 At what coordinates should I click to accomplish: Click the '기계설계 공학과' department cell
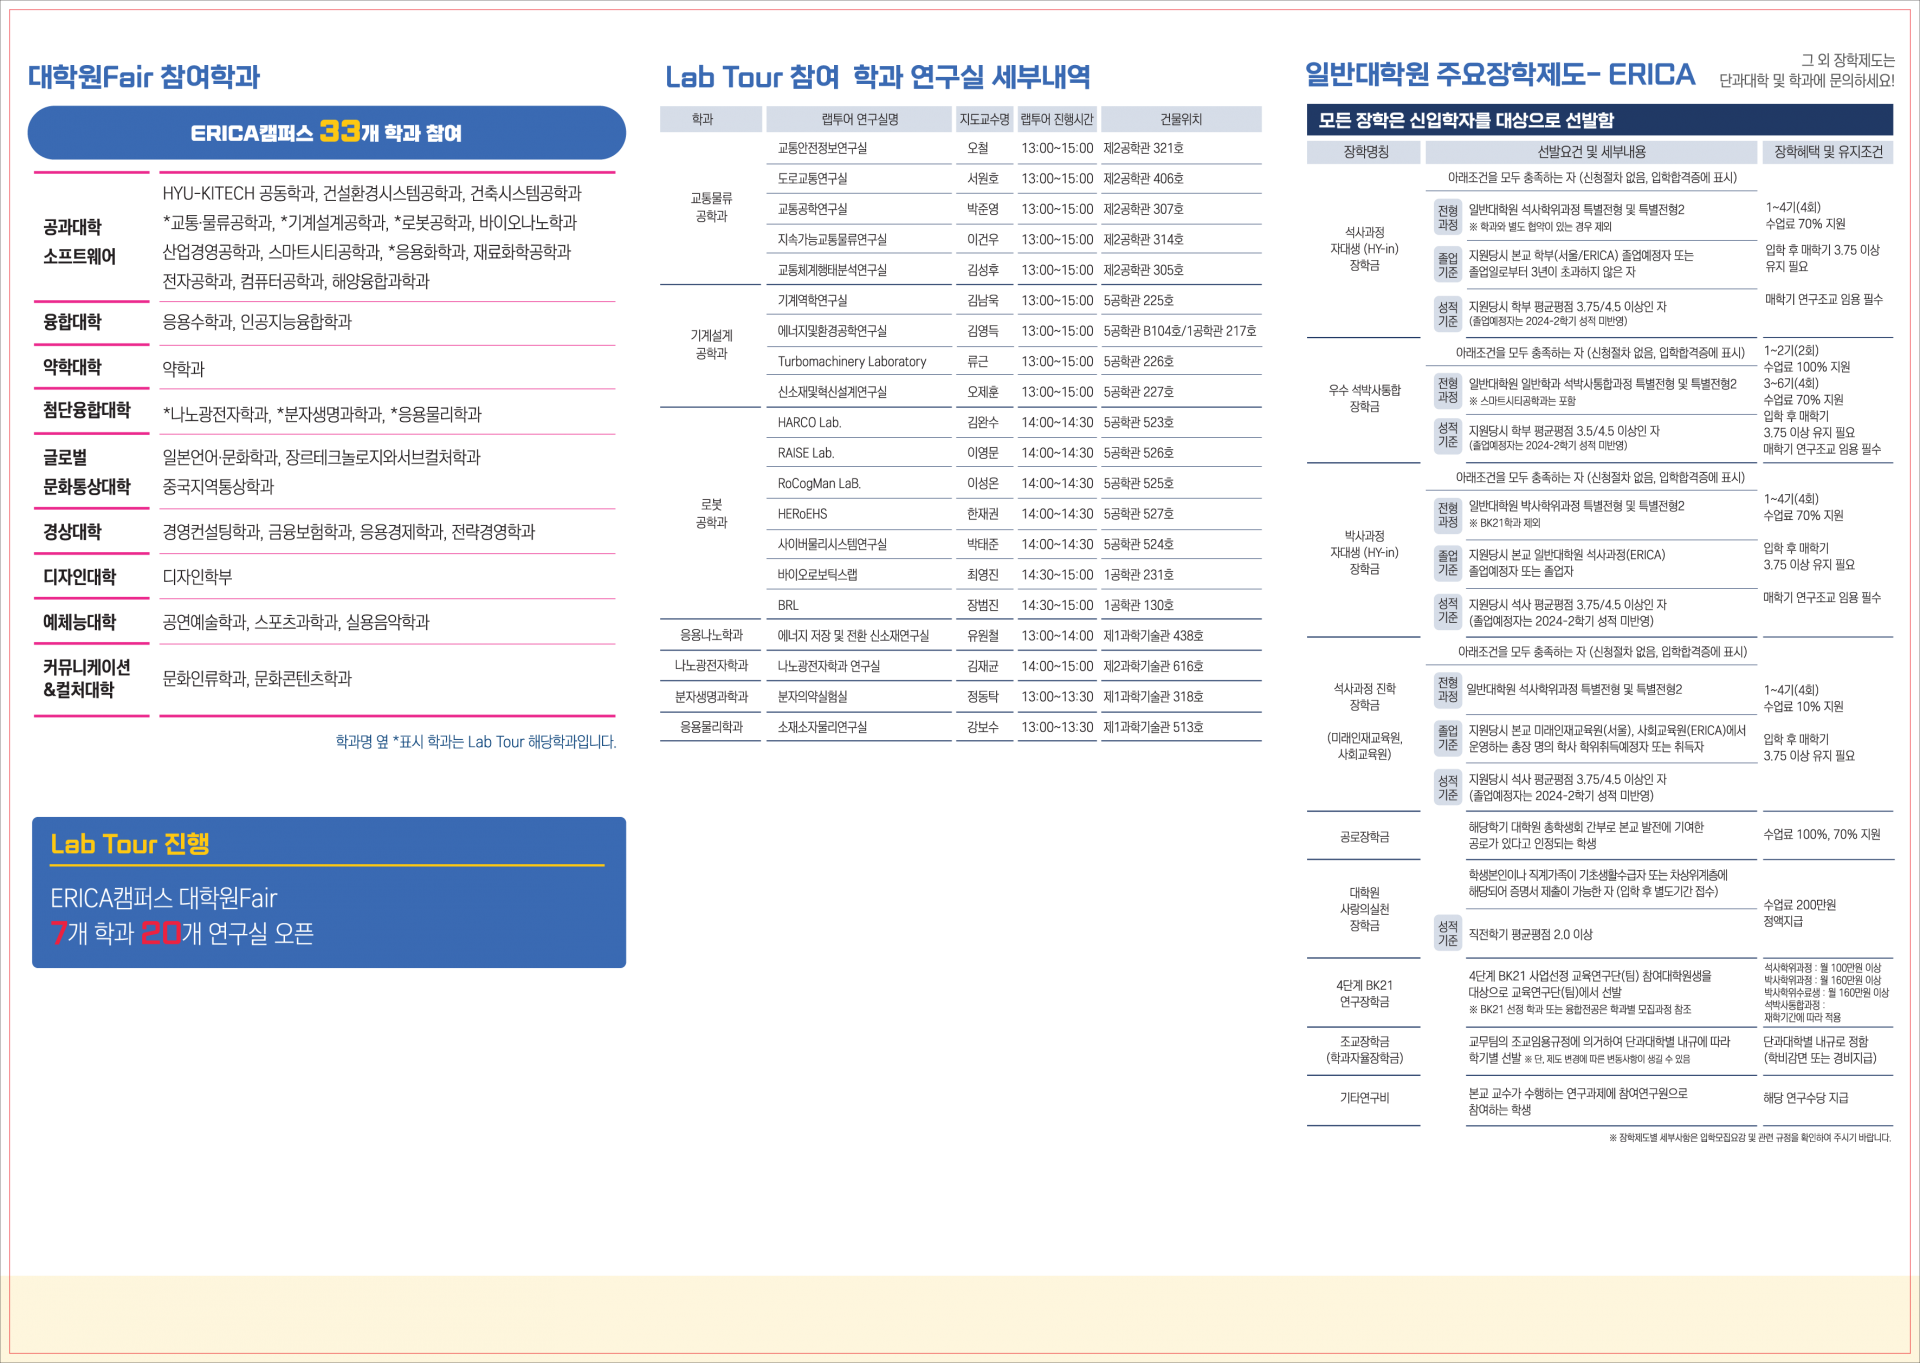pyautogui.click(x=711, y=345)
